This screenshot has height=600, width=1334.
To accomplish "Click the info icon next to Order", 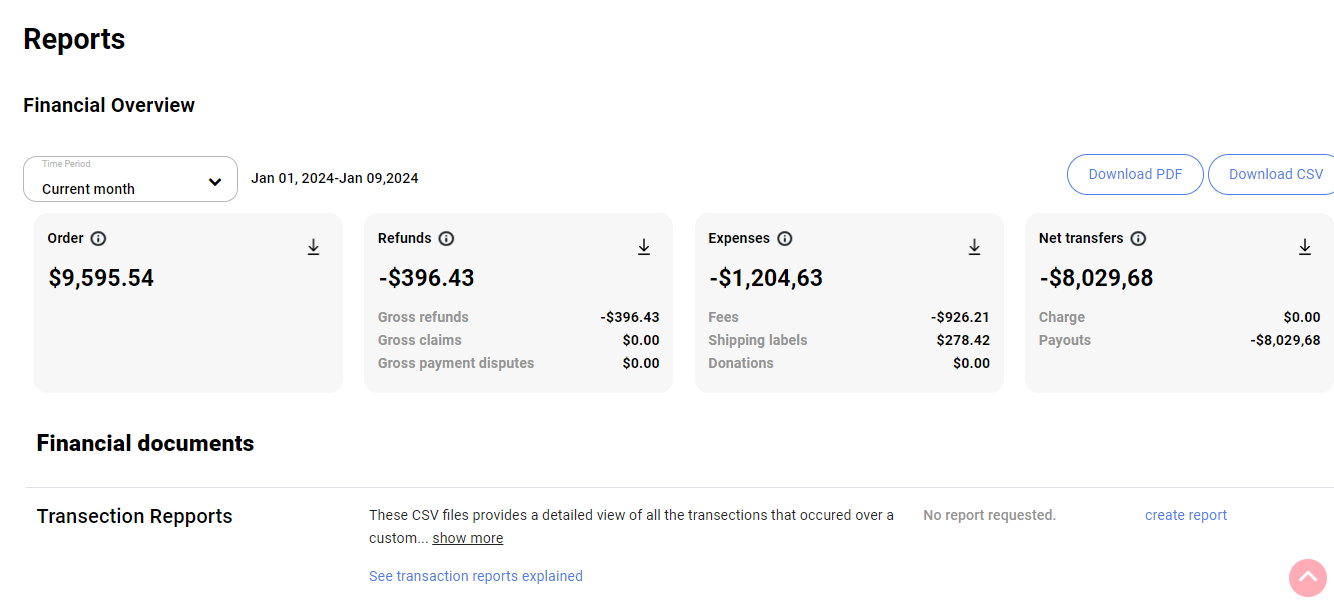I will tap(98, 239).
